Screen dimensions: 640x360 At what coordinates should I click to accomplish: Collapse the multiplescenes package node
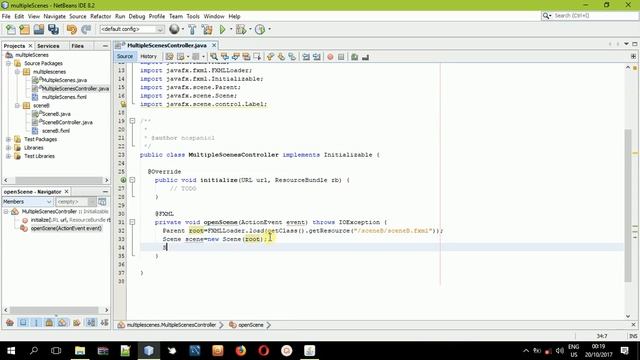(x=17, y=72)
